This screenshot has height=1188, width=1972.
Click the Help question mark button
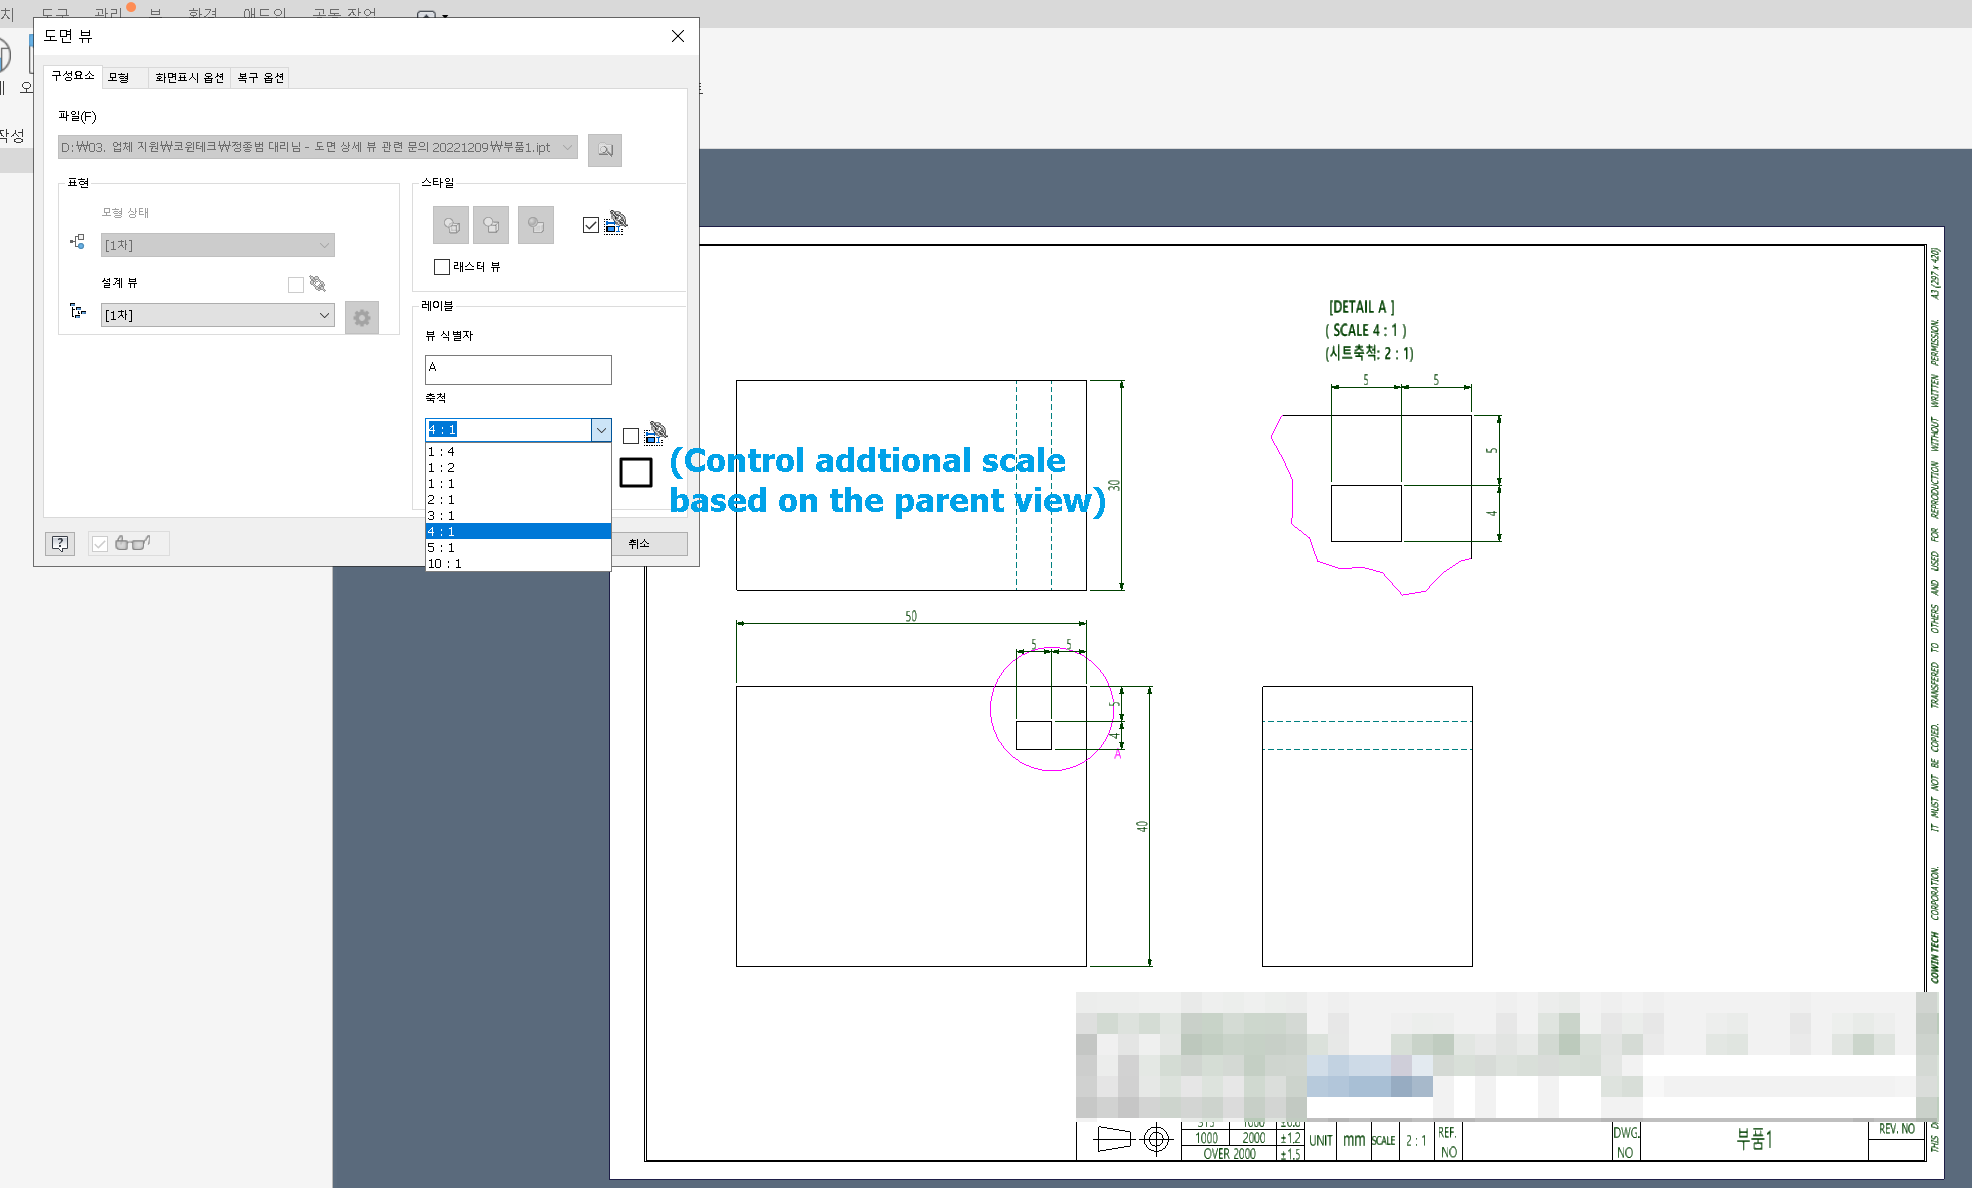click(59, 543)
